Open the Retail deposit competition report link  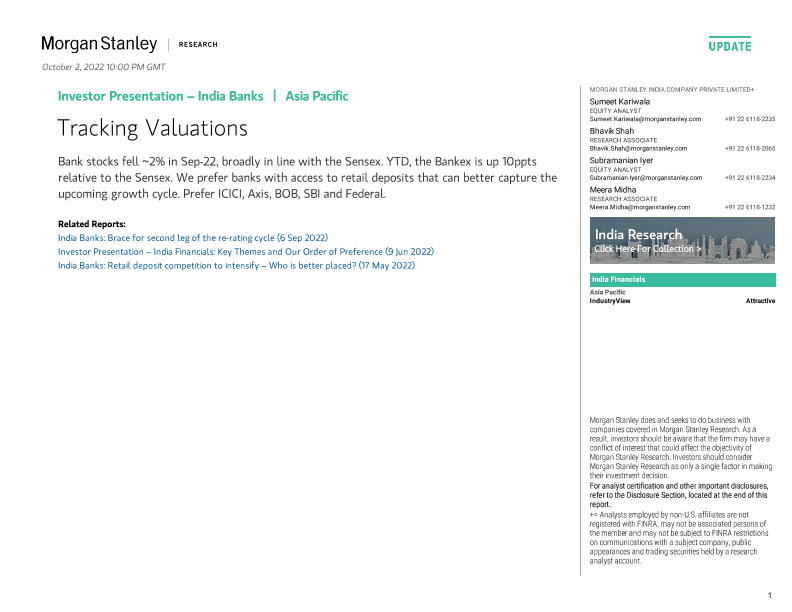tap(235, 266)
